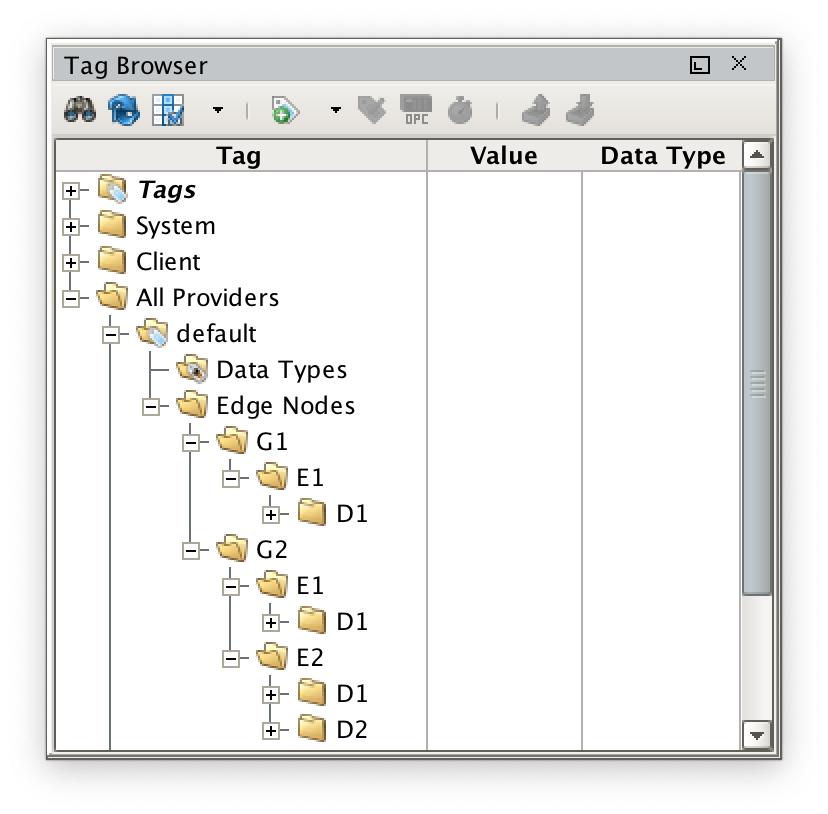The image size is (828, 814).
Task: Collapse the All Providers node
Action: click(x=71, y=298)
